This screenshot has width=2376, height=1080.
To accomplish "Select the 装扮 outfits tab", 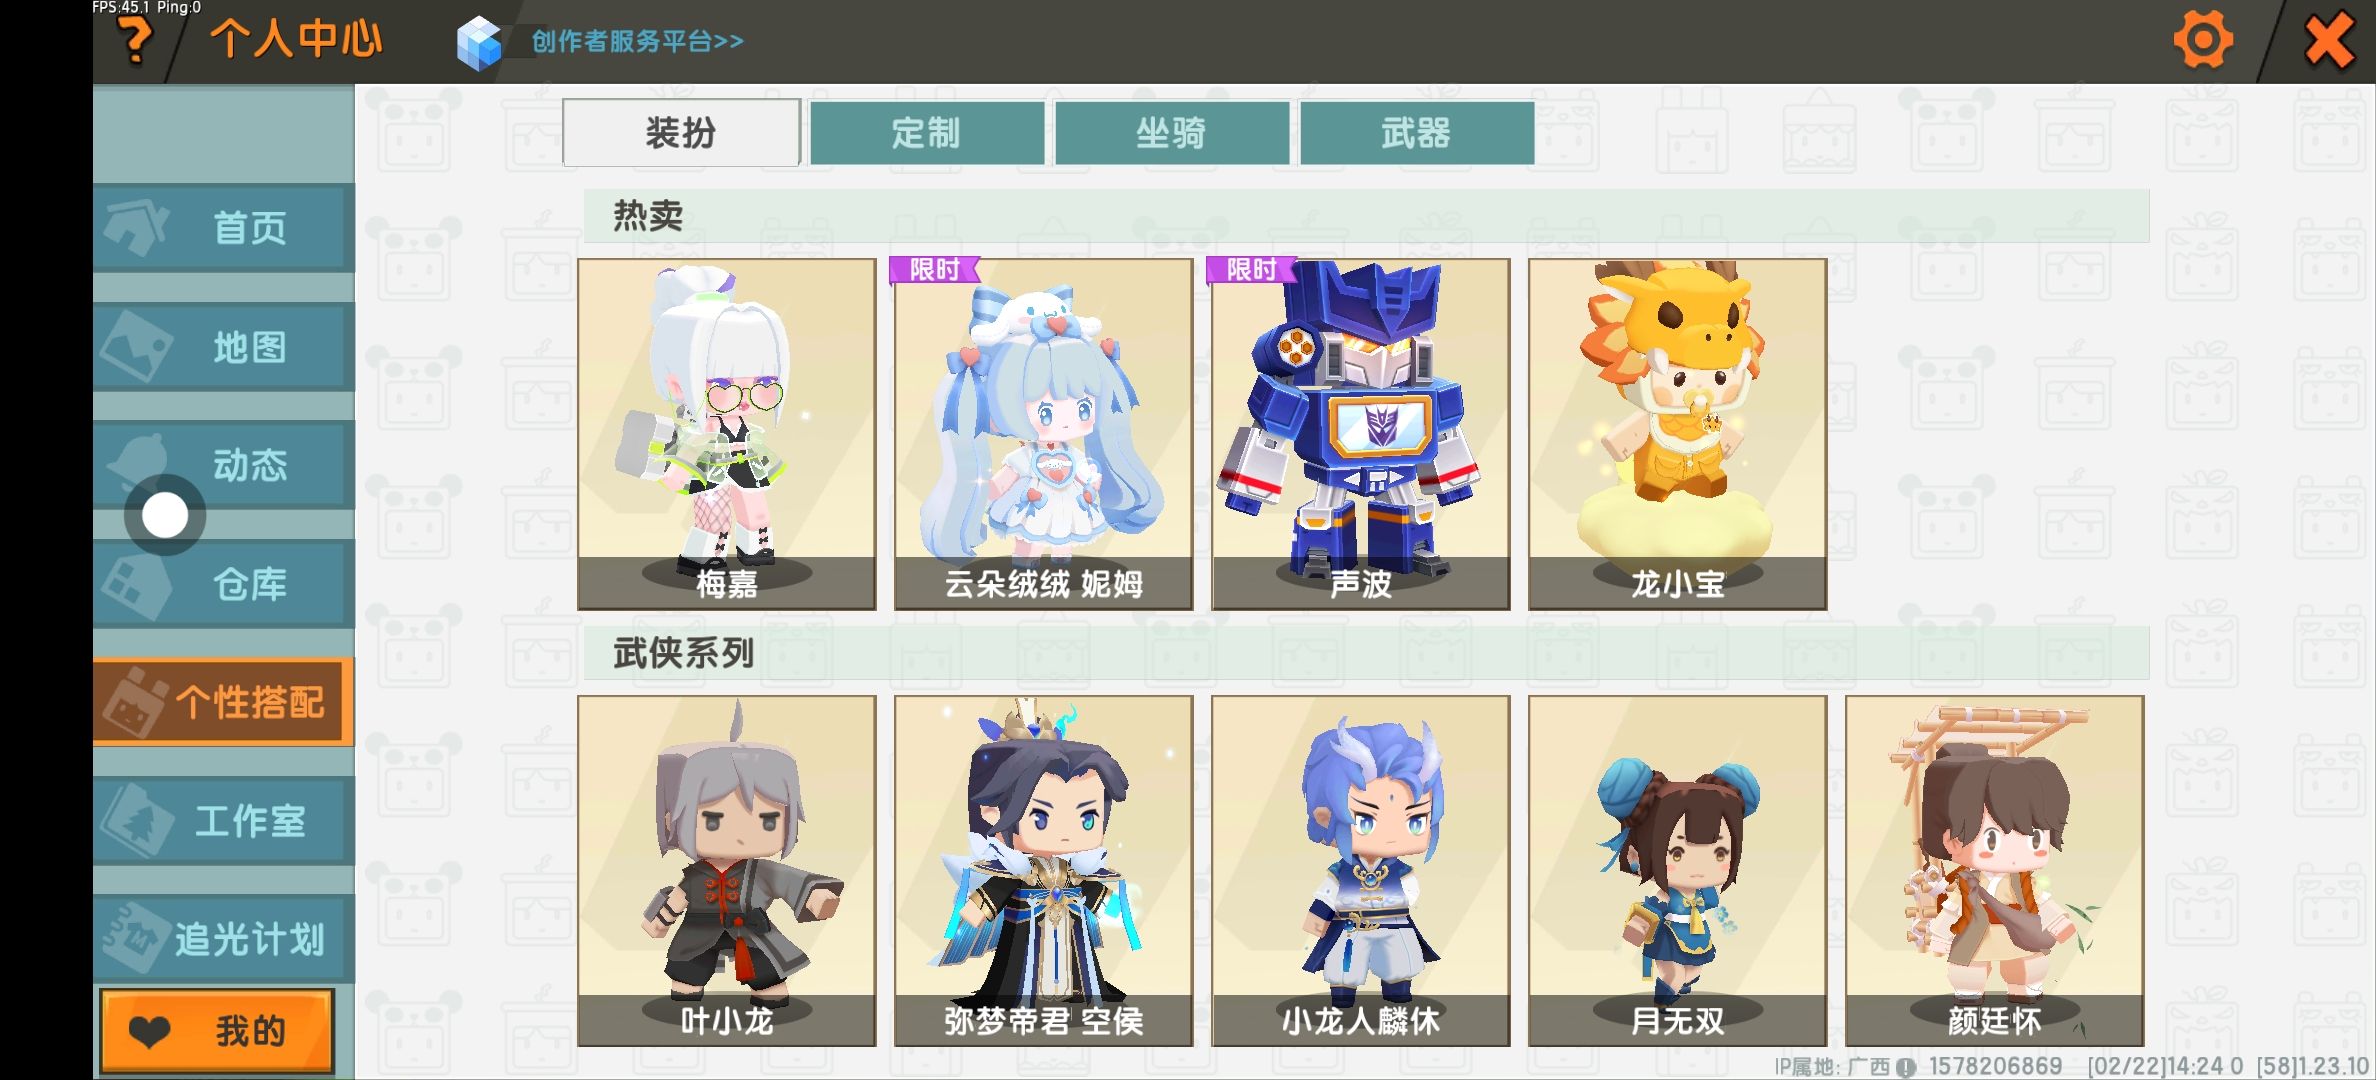I will tap(681, 133).
